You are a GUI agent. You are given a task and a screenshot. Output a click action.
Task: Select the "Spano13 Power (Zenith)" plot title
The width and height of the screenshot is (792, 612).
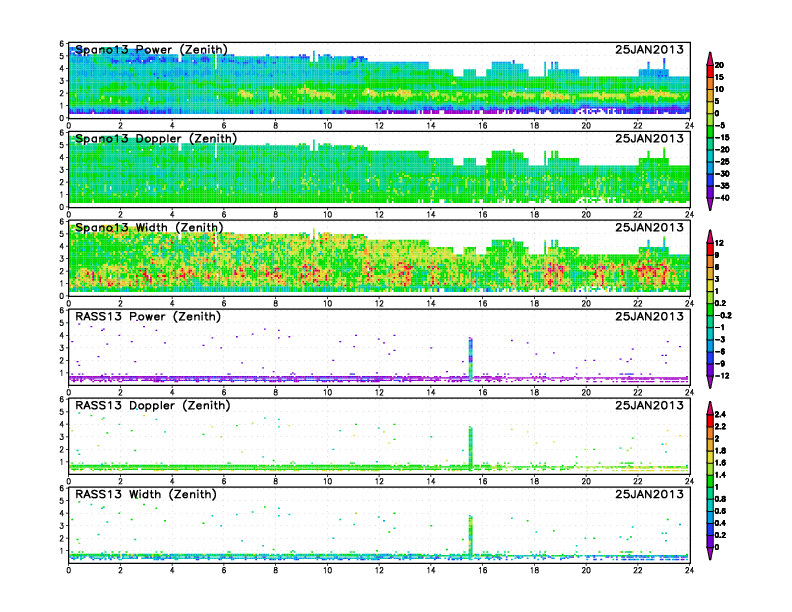click(x=150, y=49)
